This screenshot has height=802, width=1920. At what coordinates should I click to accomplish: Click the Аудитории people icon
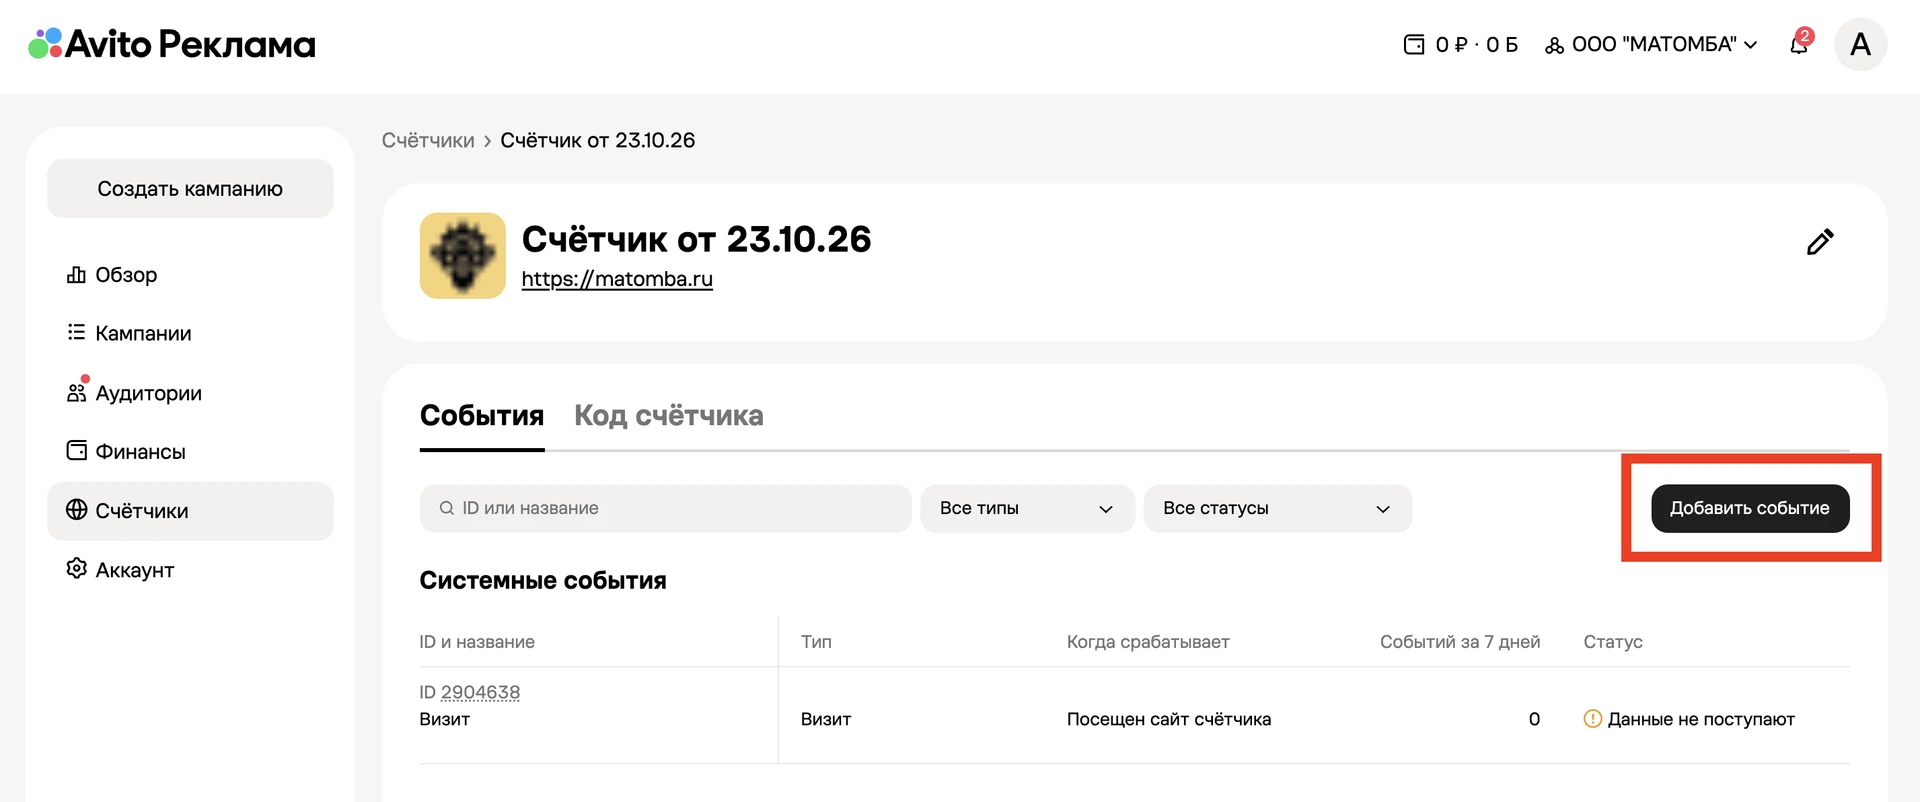[76, 392]
